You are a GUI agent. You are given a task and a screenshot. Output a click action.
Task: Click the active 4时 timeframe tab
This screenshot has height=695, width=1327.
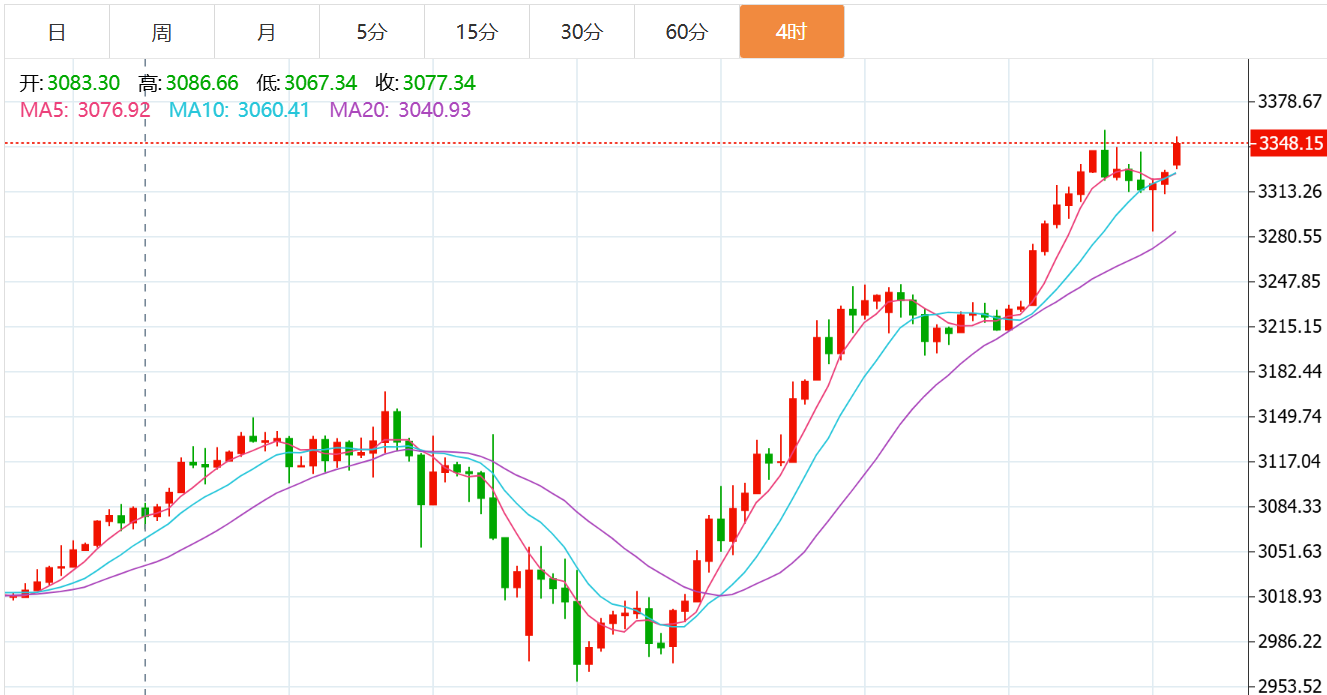point(792,32)
